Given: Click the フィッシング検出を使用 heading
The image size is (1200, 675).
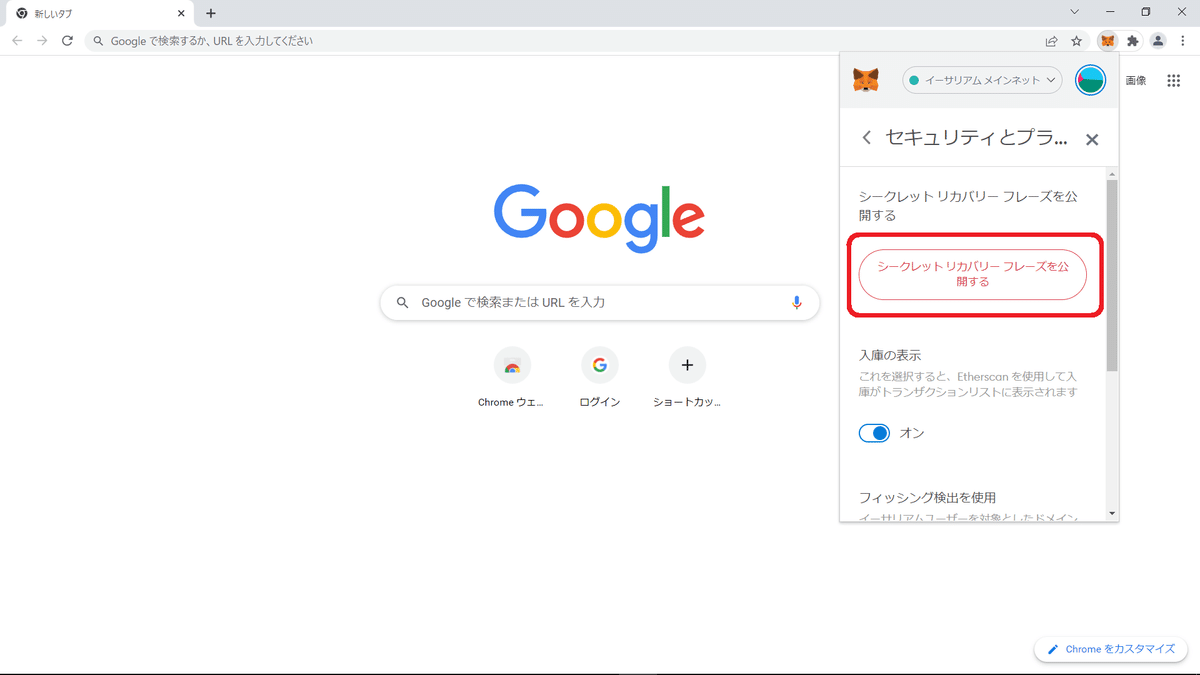Looking at the screenshot, I should (928, 497).
